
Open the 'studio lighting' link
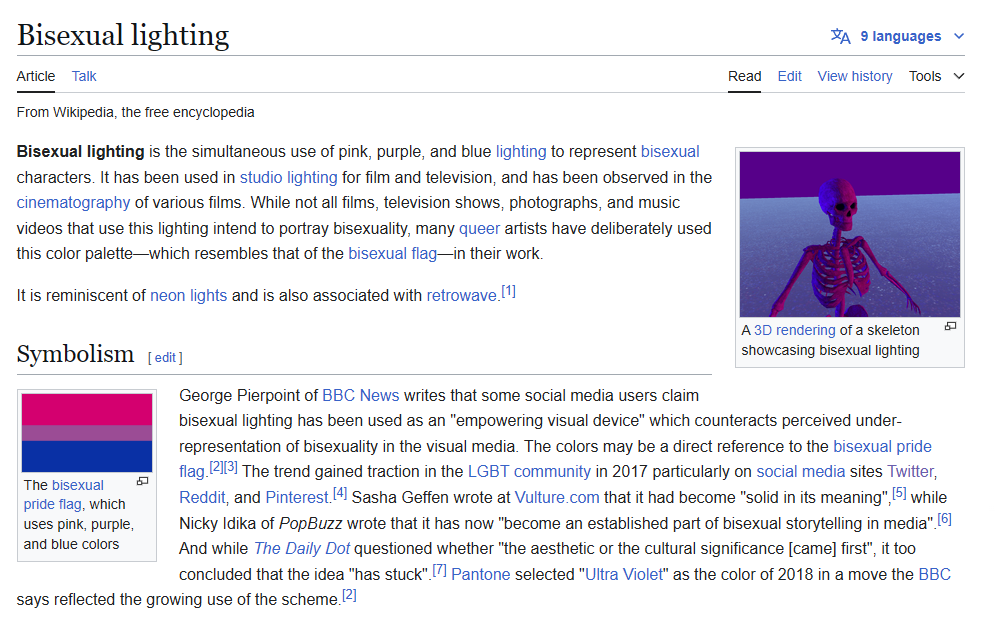pos(289,178)
